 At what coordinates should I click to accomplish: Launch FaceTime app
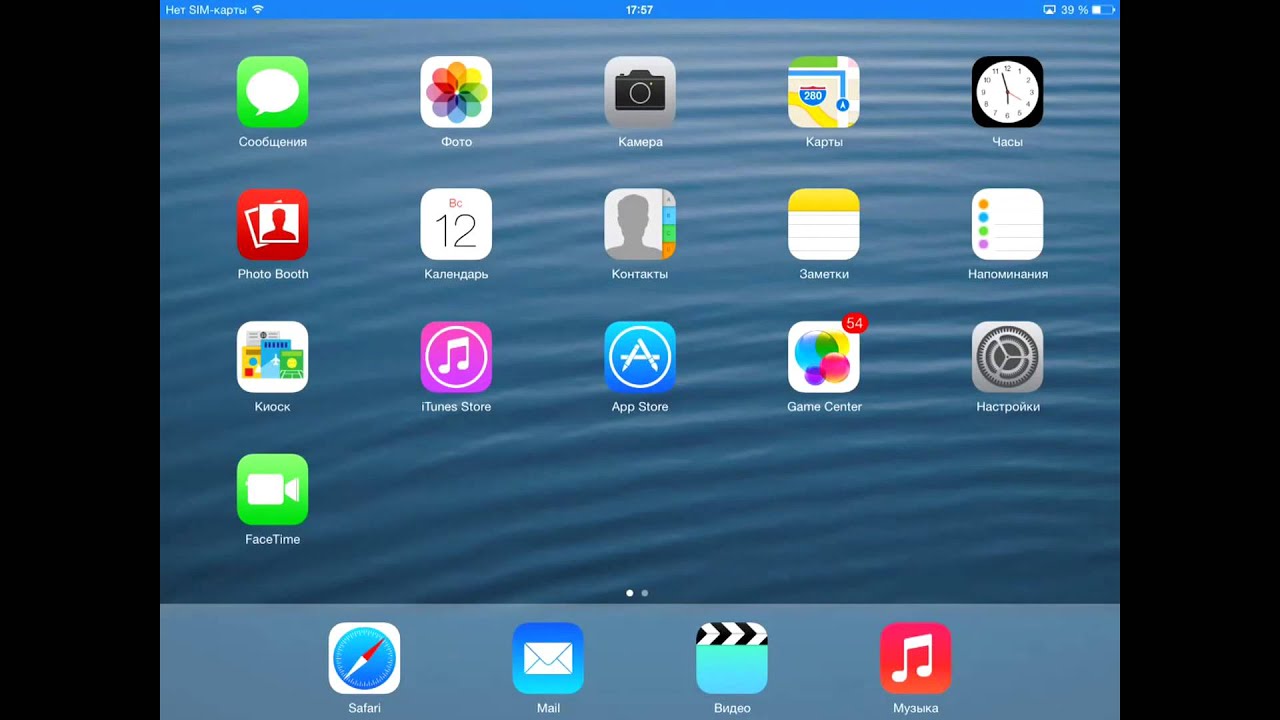[272, 490]
